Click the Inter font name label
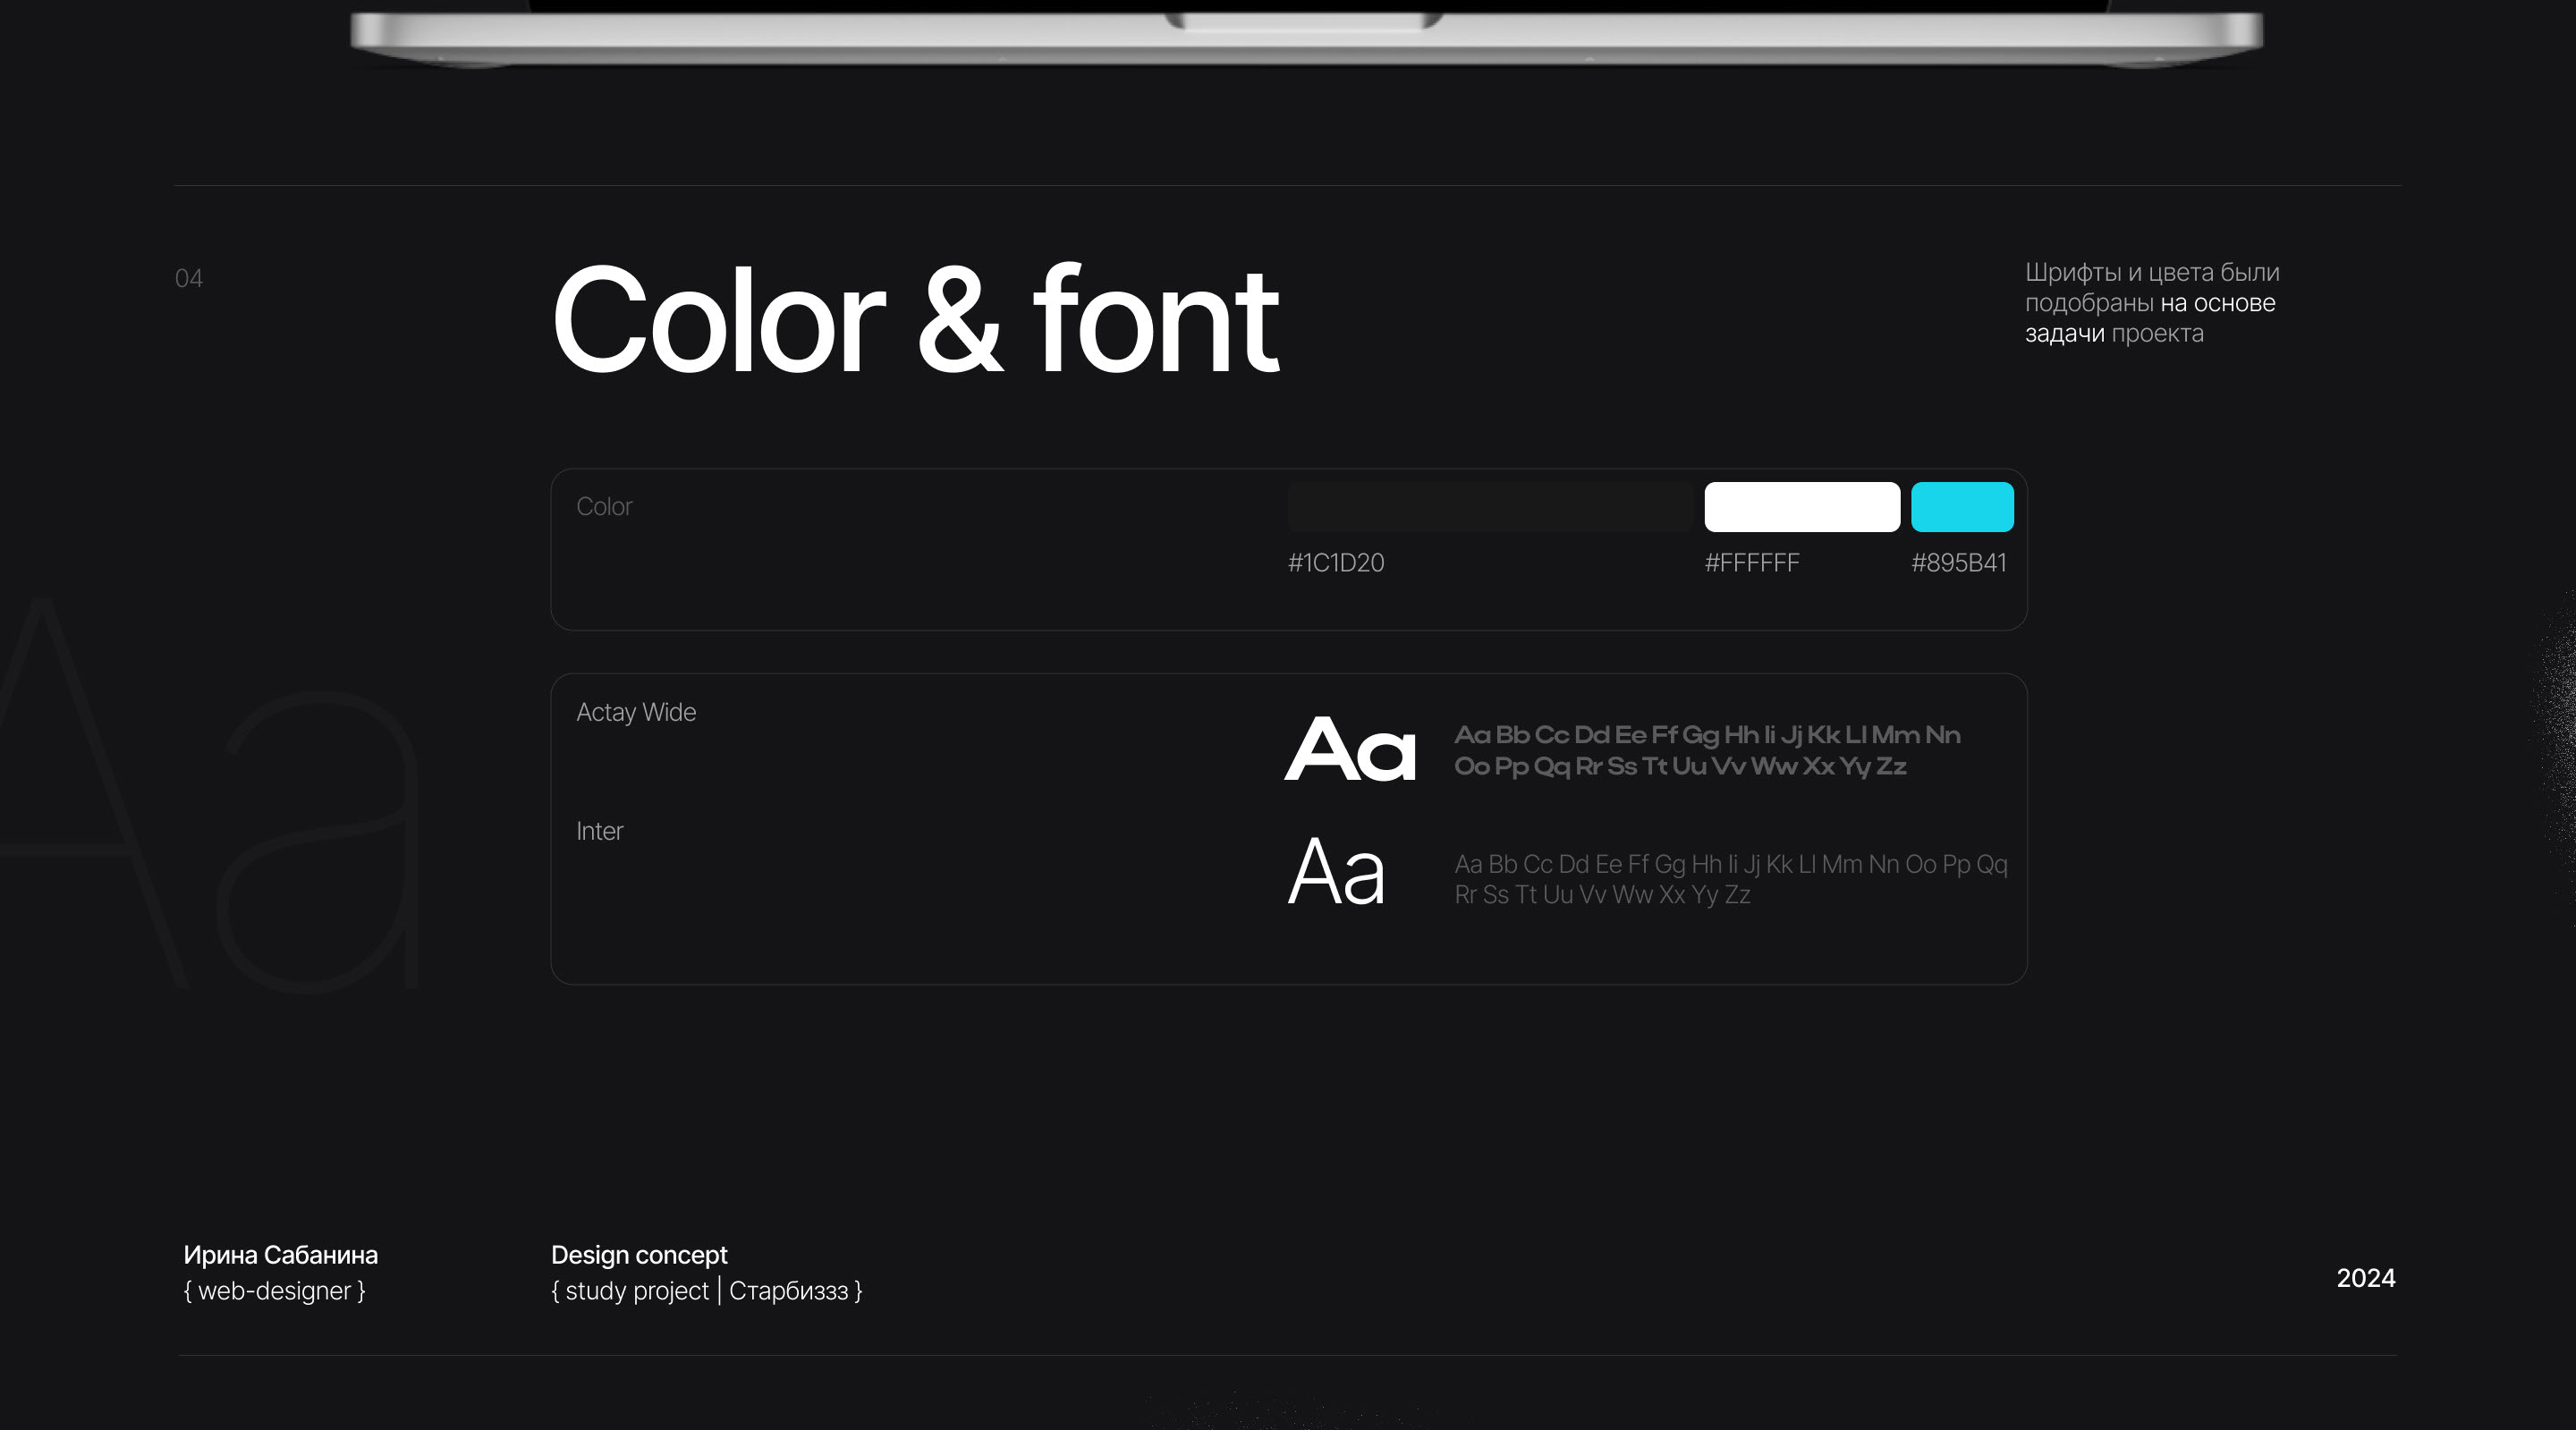2576x1430 pixels. click(599, 831)
